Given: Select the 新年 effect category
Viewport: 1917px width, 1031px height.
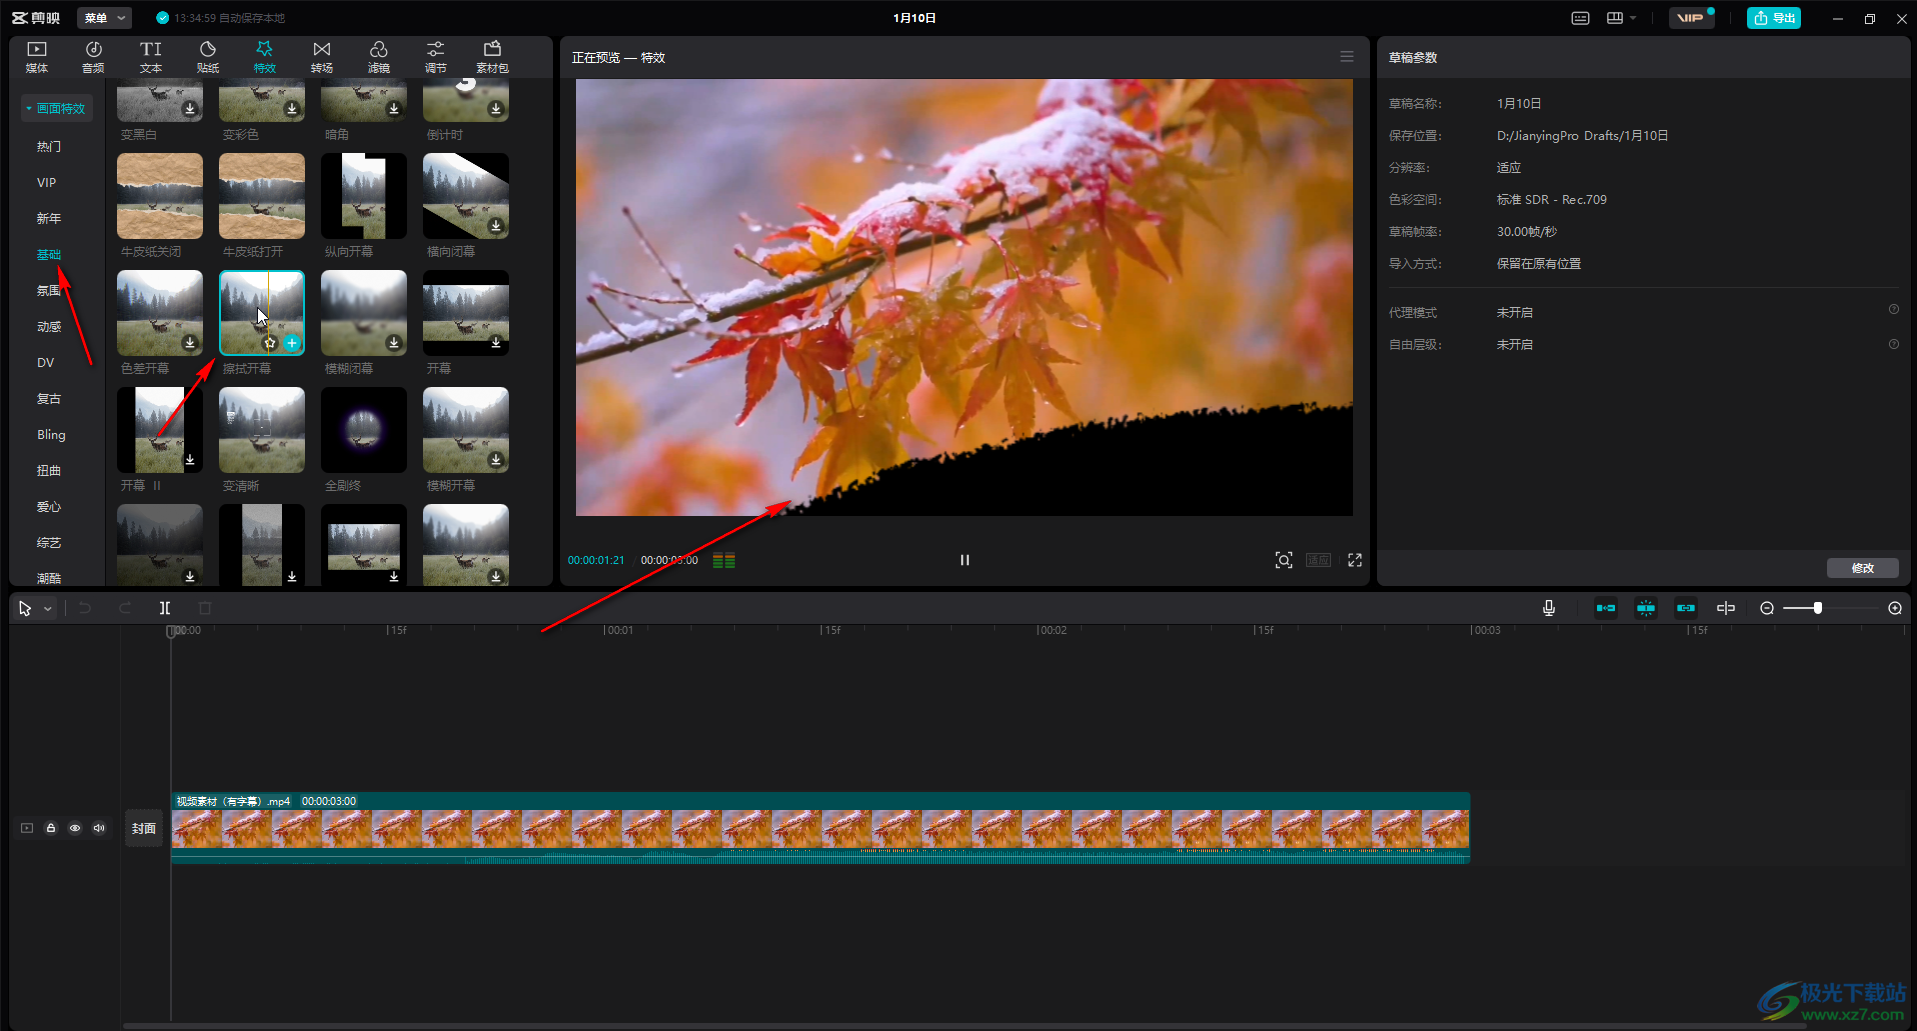Looking at the screenshot, I should point(49,218).
